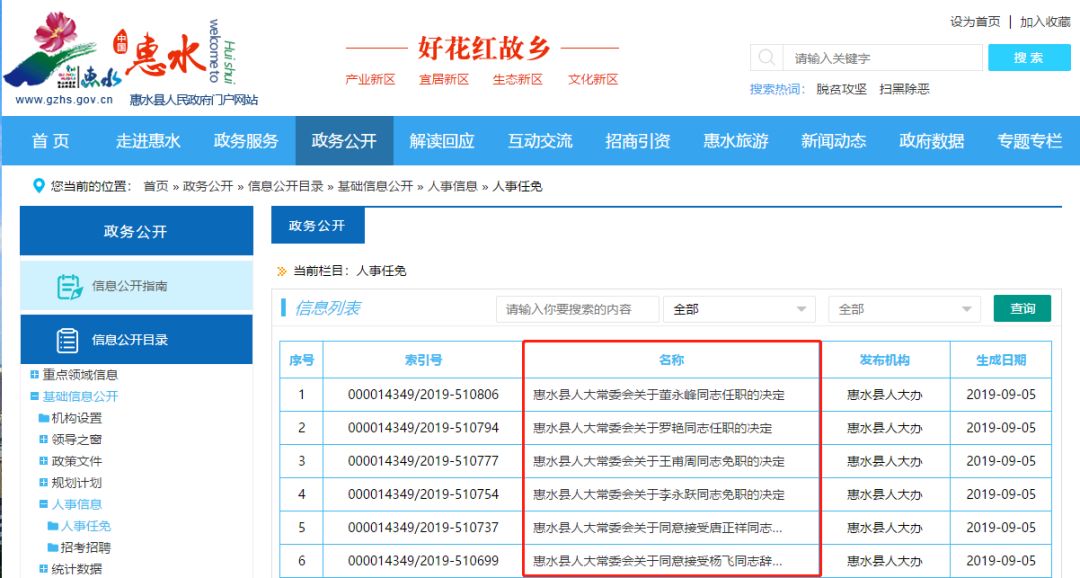Open the 信息公开指南 clipboard icon
Viewport: 1080px width, 578px height.
[70, 286]
